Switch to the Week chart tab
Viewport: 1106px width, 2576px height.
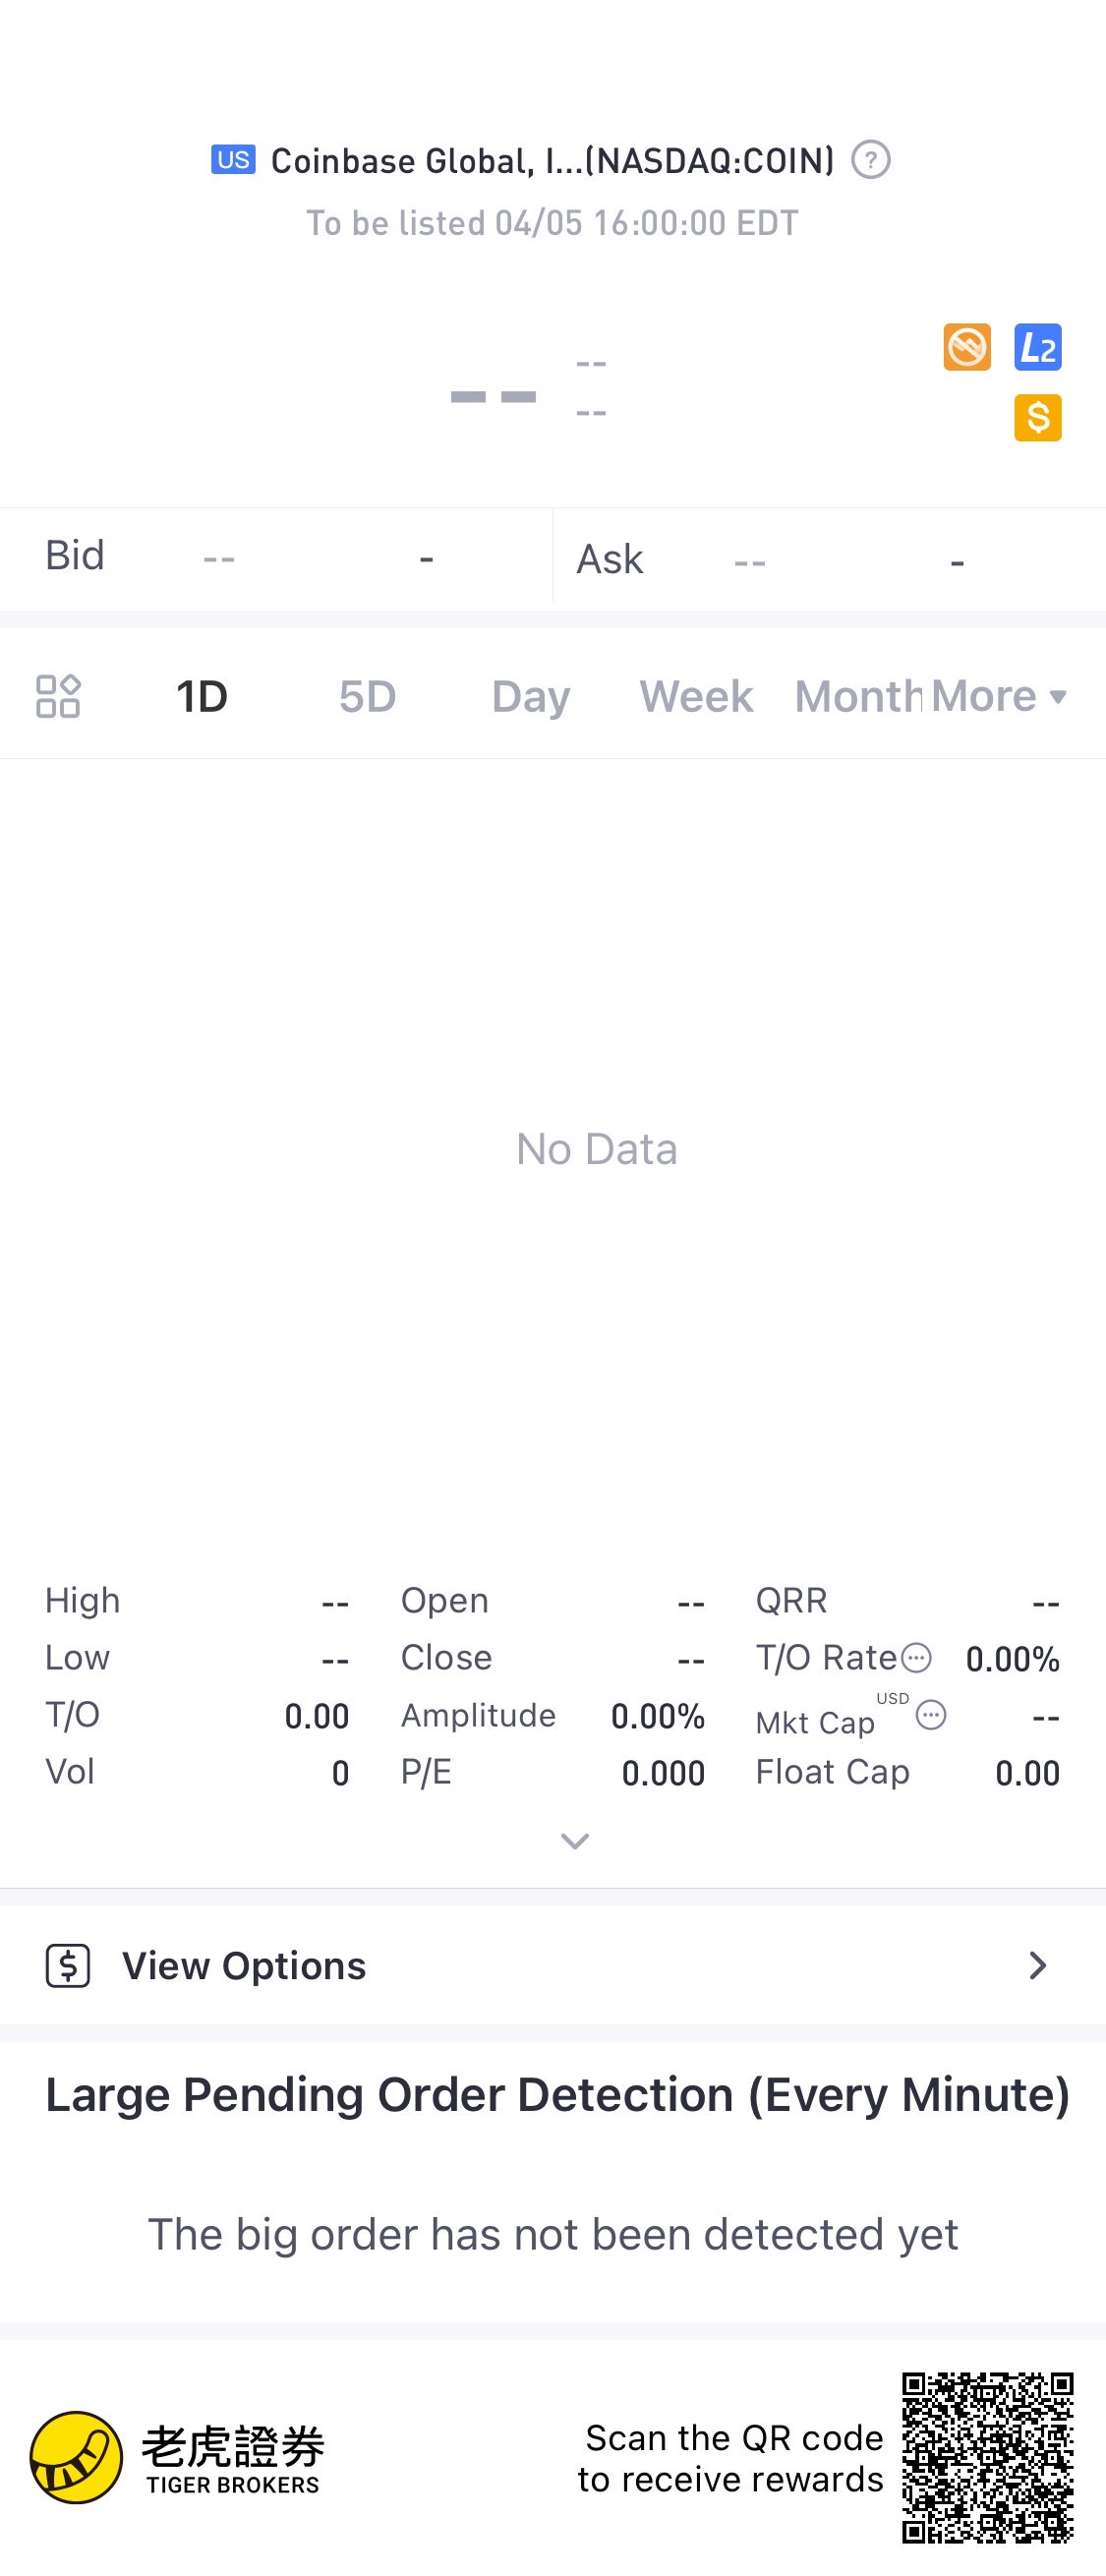pos(696,696)
